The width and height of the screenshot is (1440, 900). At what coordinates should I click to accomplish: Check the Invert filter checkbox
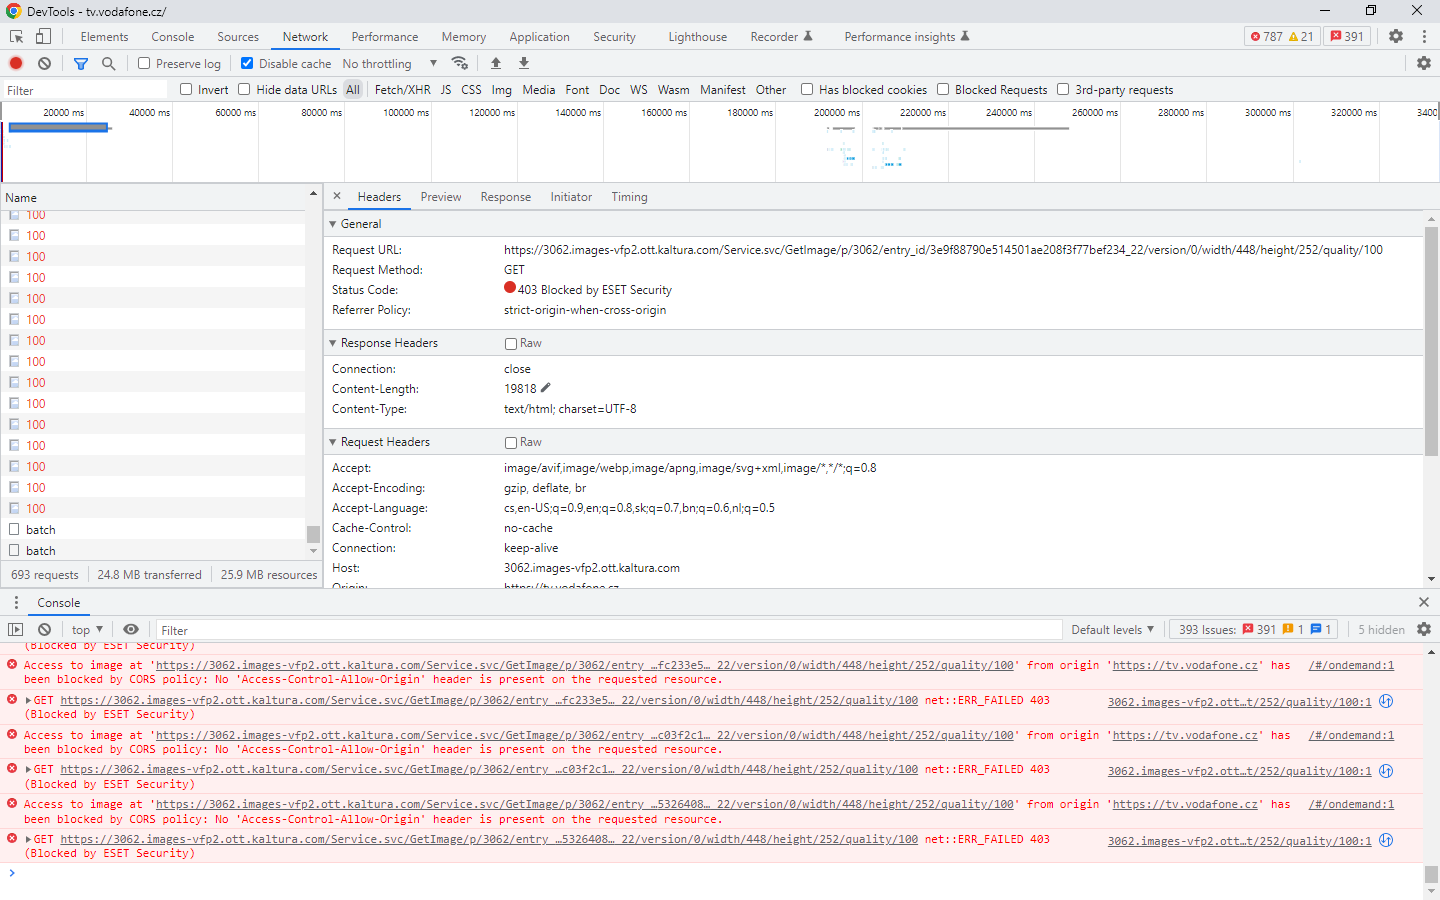point(186,89)
